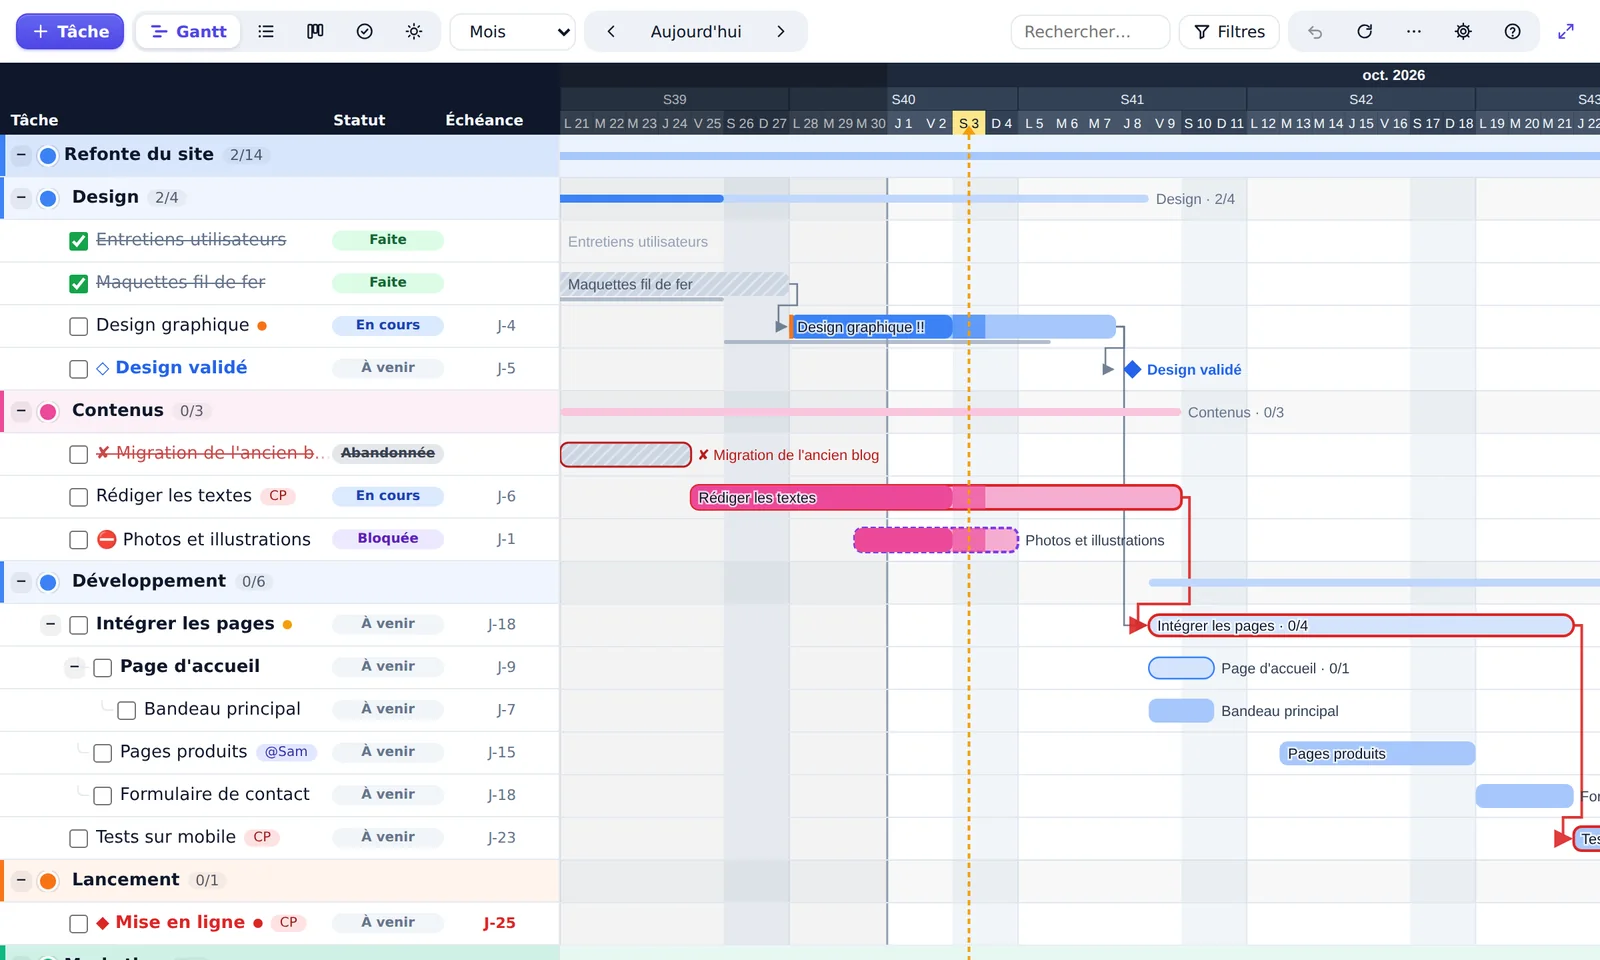Click the Tâche column header
This screenshot has width=1600, height=960.
pyautogui.click(x=34, y=120)
